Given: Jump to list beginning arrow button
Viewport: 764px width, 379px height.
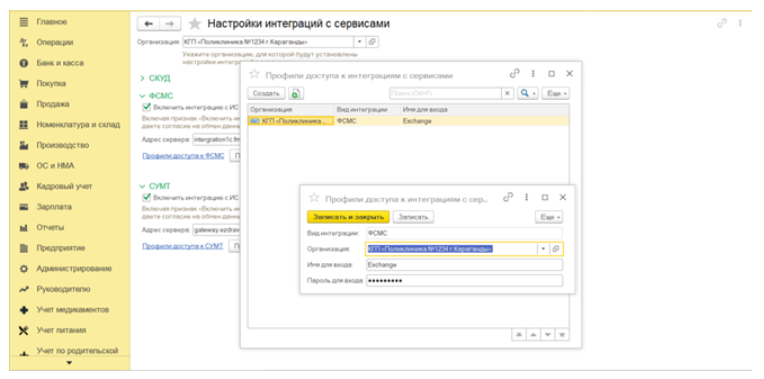Looking at the screenshot, I should tap(518, 335).
